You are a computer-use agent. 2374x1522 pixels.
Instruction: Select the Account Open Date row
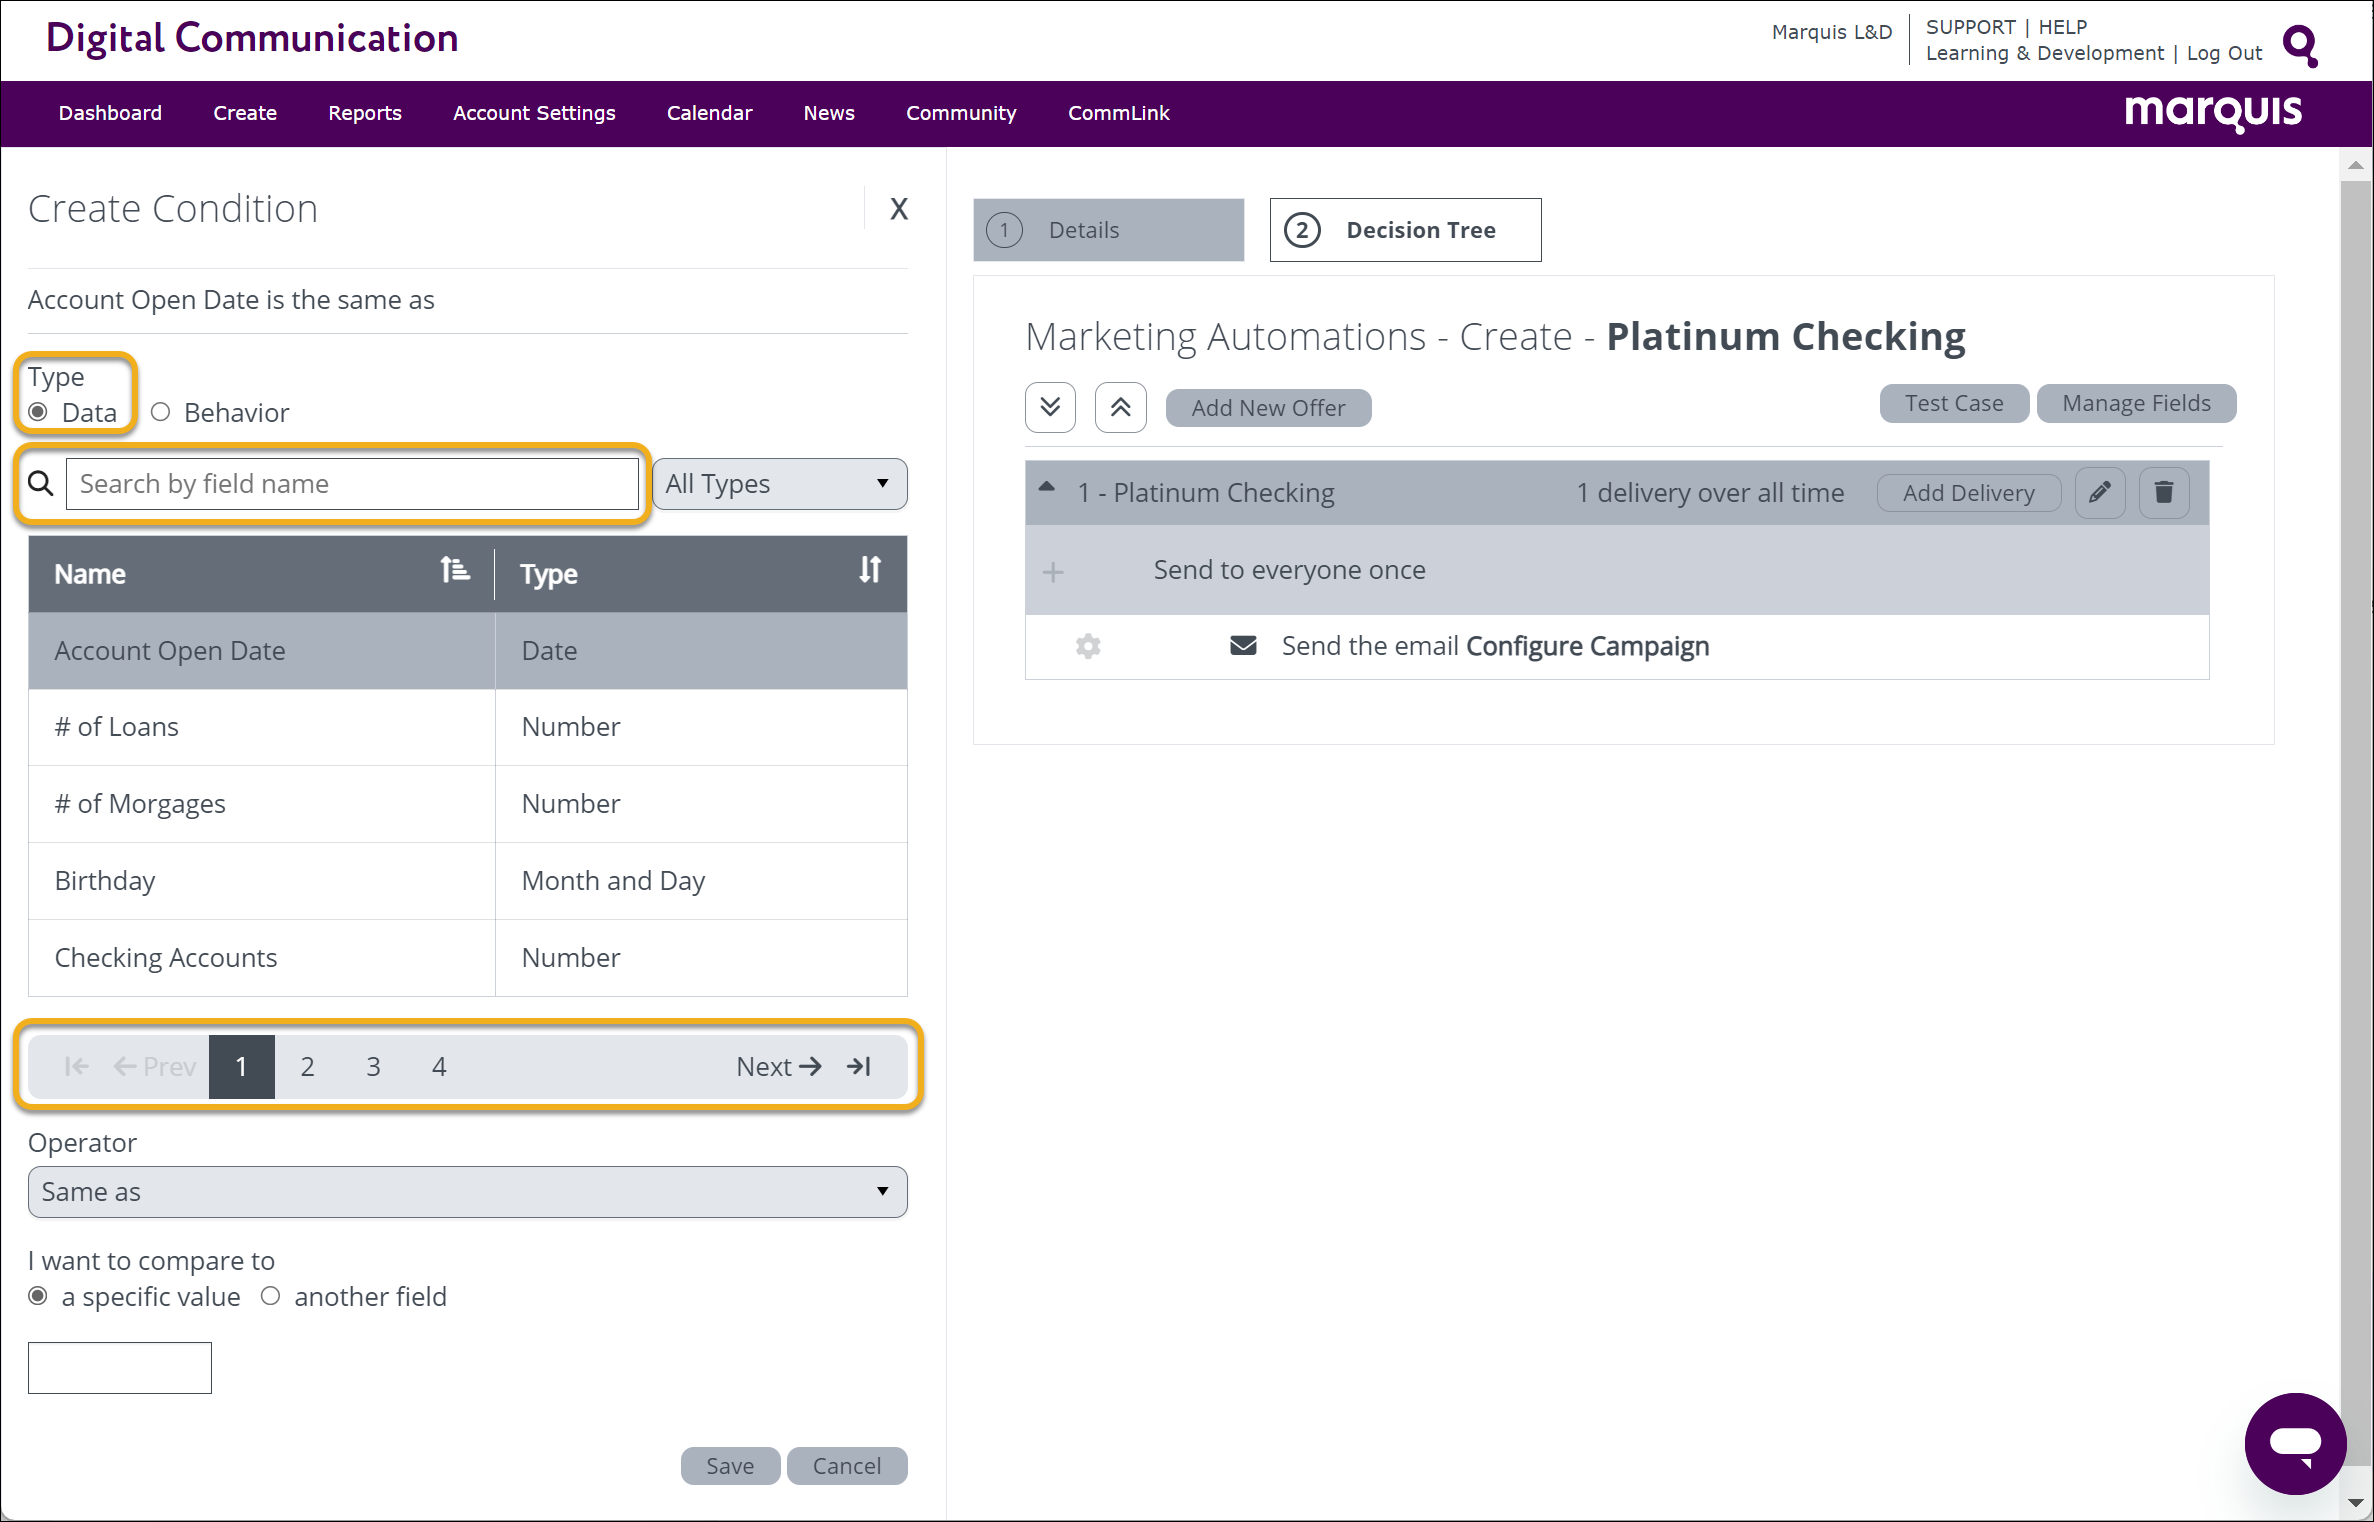pos(467,650)
